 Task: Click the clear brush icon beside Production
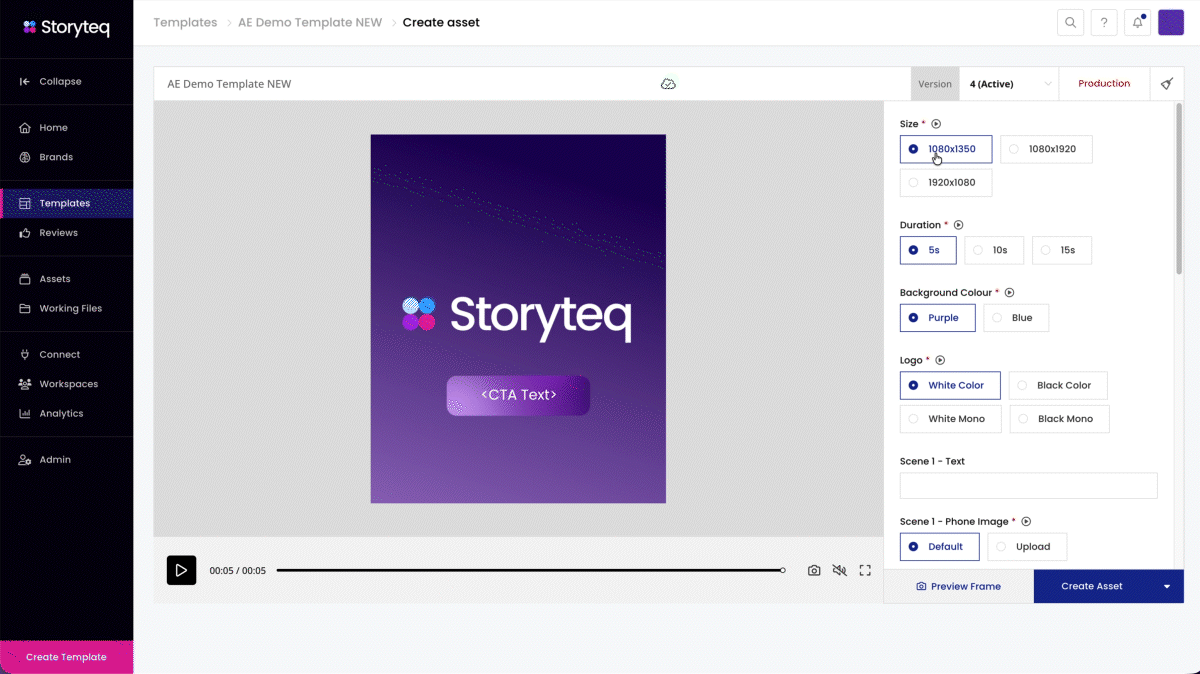(1167, 84)
